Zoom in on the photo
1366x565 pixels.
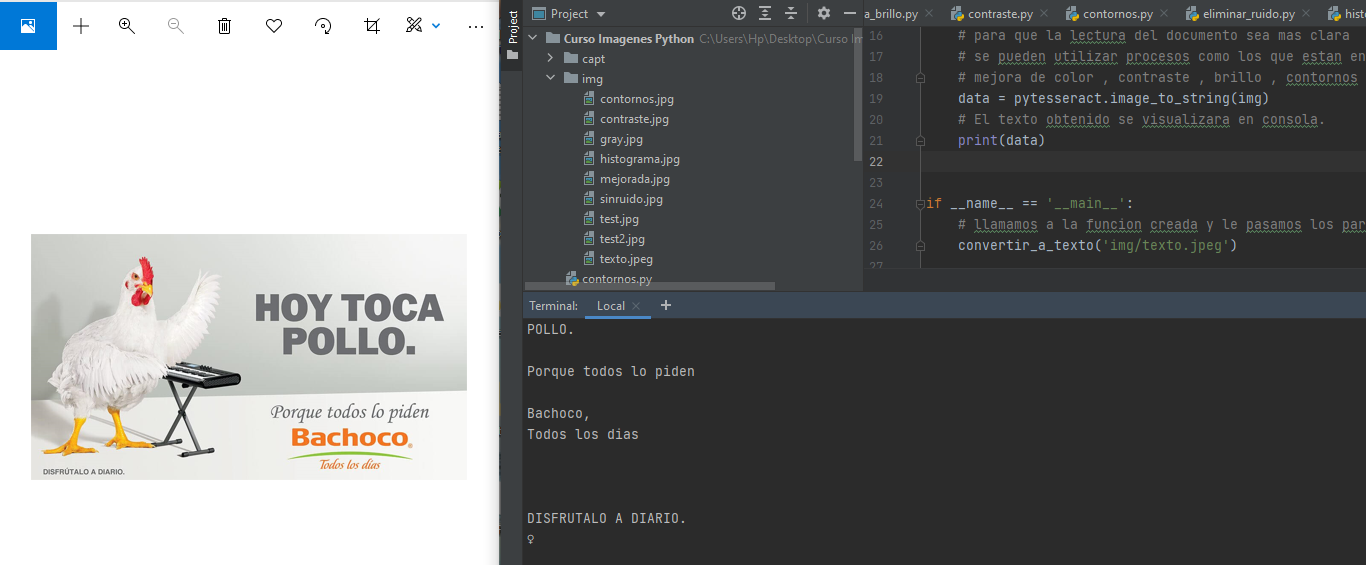coord(127,26)
